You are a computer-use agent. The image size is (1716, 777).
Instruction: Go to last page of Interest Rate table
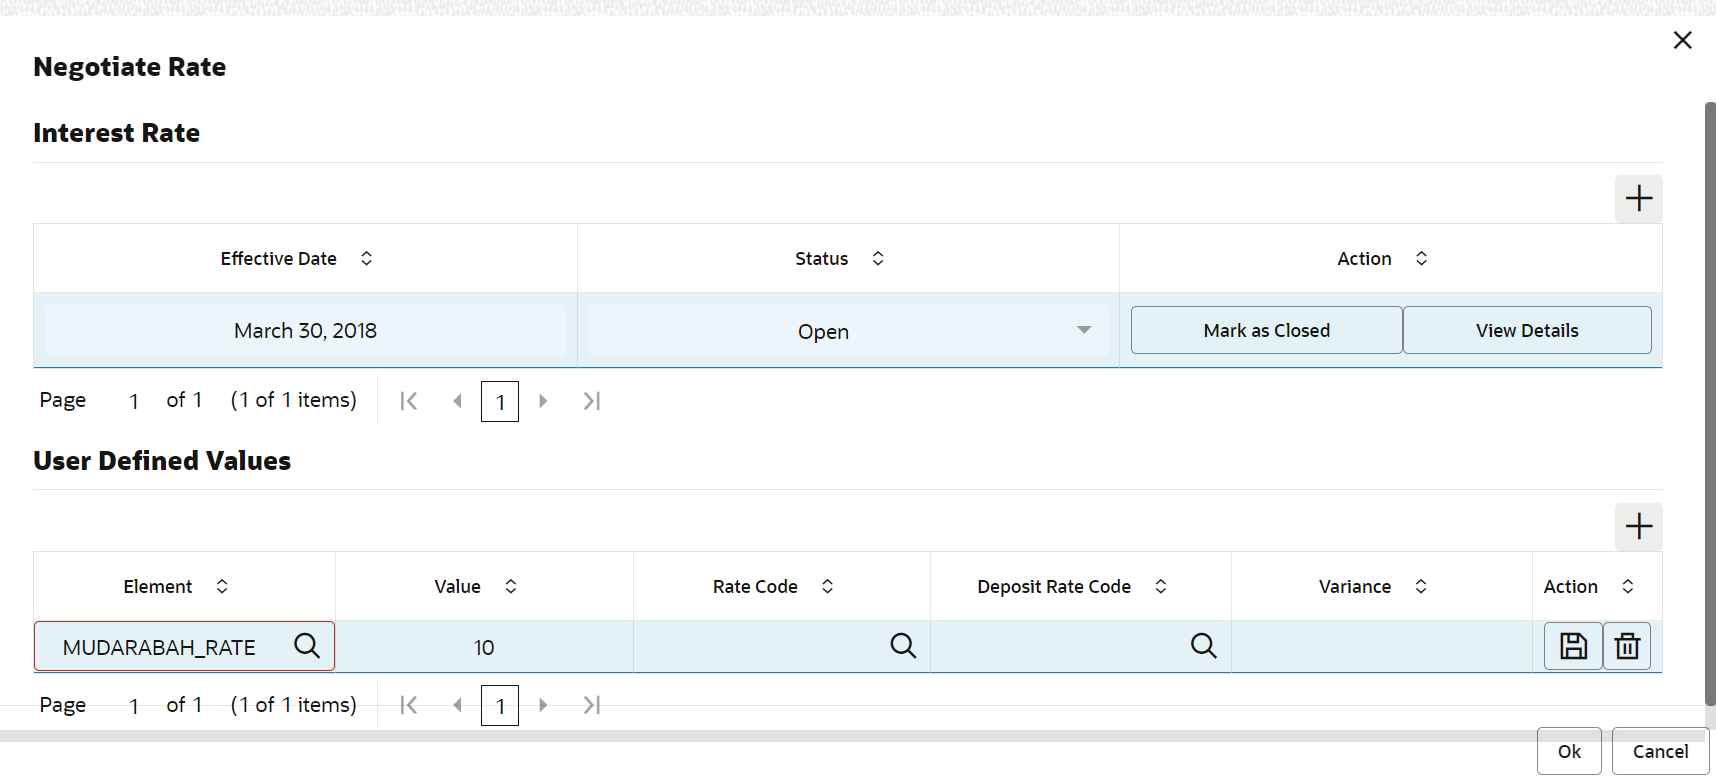tap(592, 401)
